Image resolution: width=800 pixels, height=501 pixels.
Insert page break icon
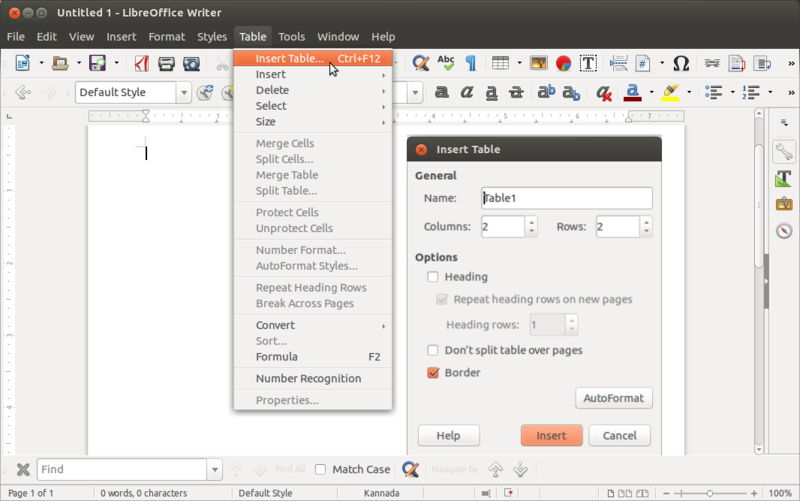(x=618, y=63)
